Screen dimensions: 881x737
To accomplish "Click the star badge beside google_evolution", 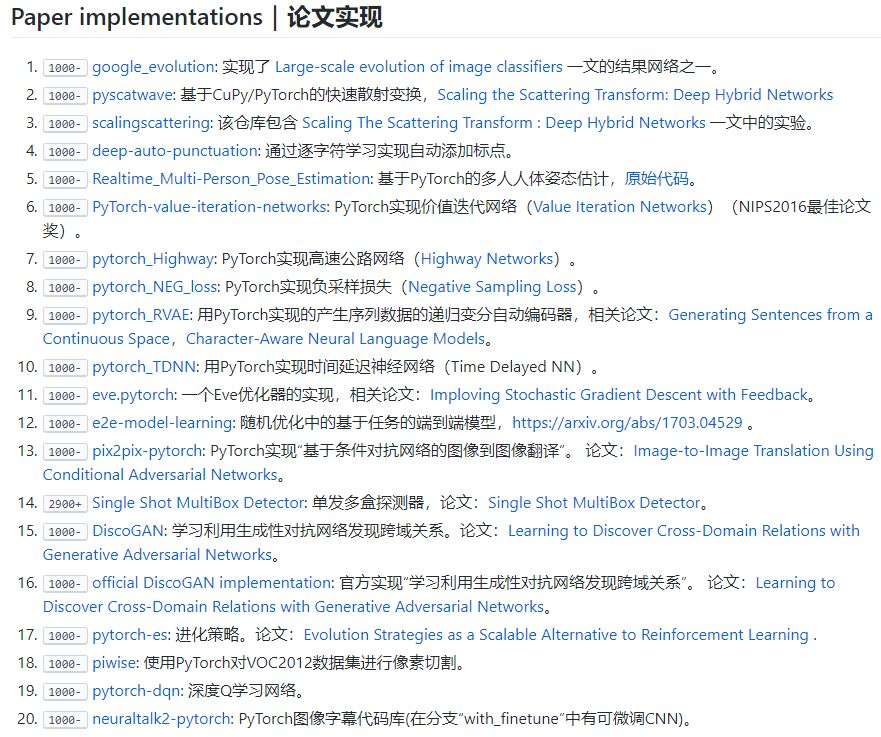I will 65,68.
